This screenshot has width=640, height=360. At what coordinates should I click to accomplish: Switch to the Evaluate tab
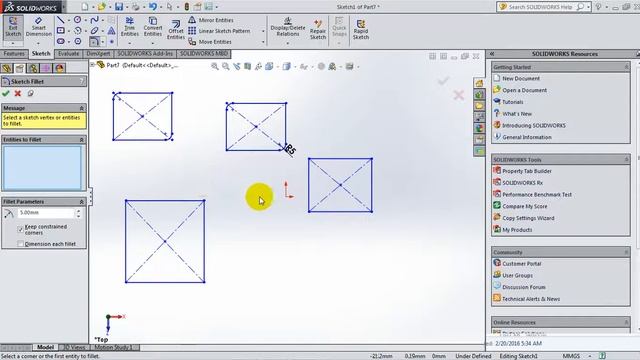pos(68,53)
